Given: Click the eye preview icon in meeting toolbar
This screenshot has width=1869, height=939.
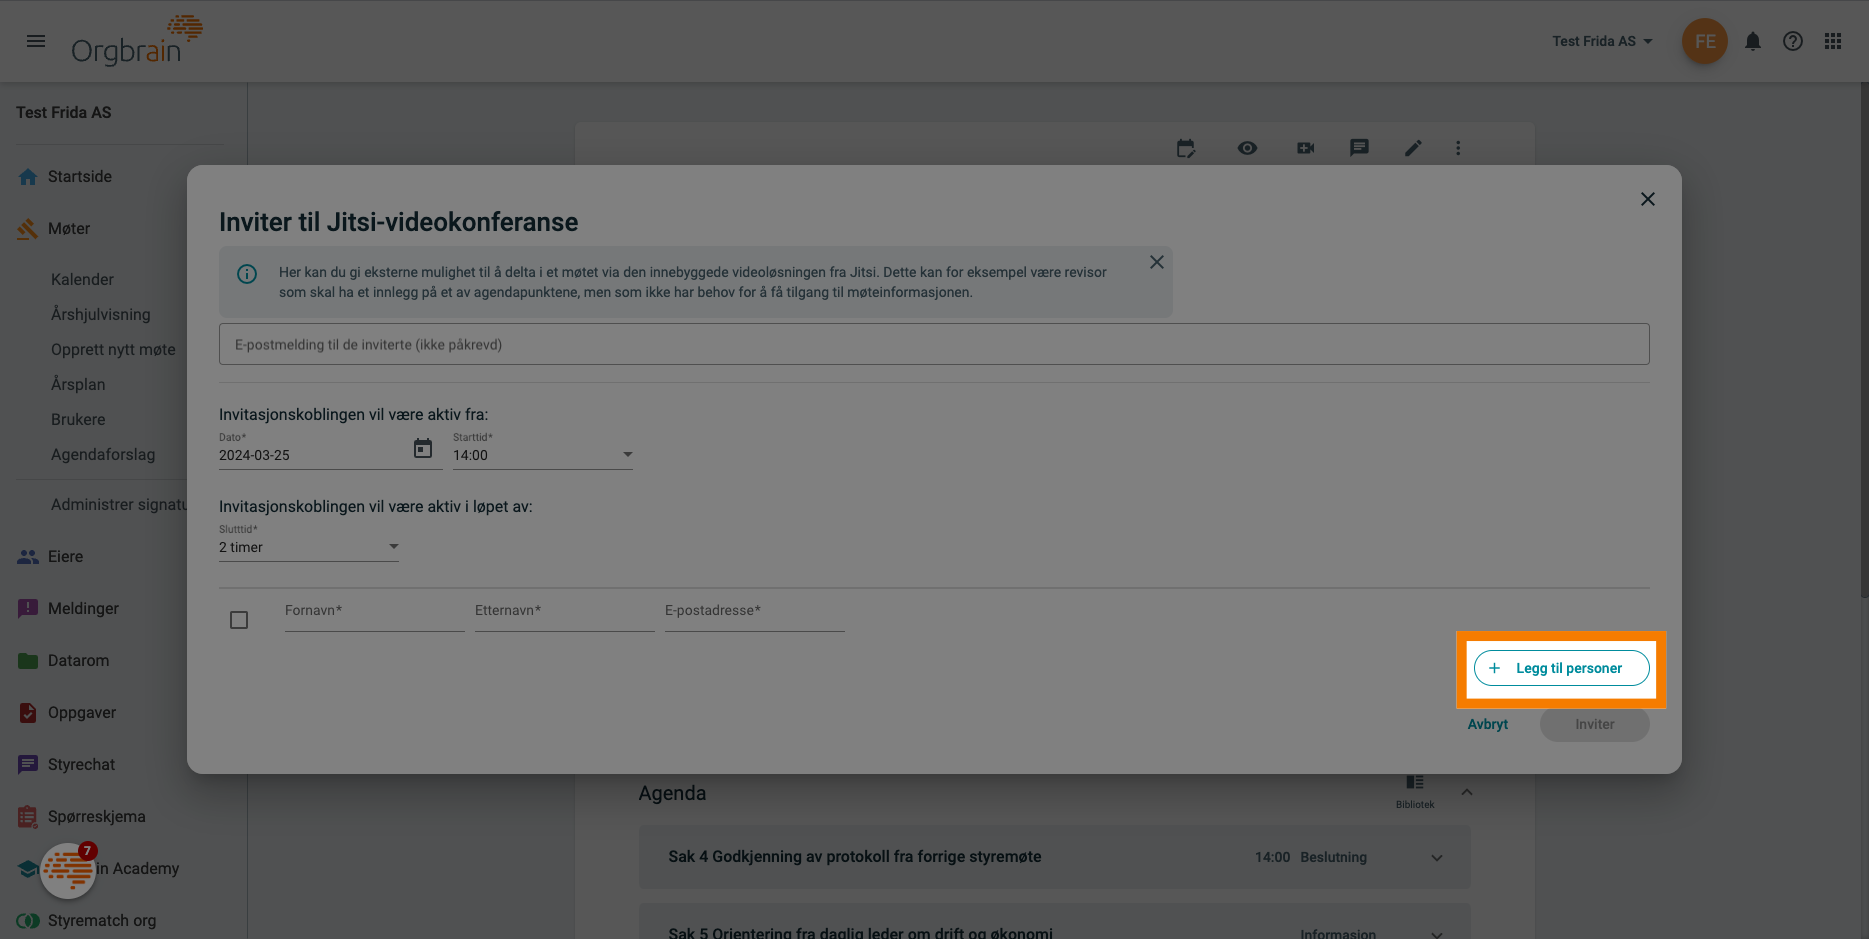Looking at the screenshot, I should (x=1247, y=148).
